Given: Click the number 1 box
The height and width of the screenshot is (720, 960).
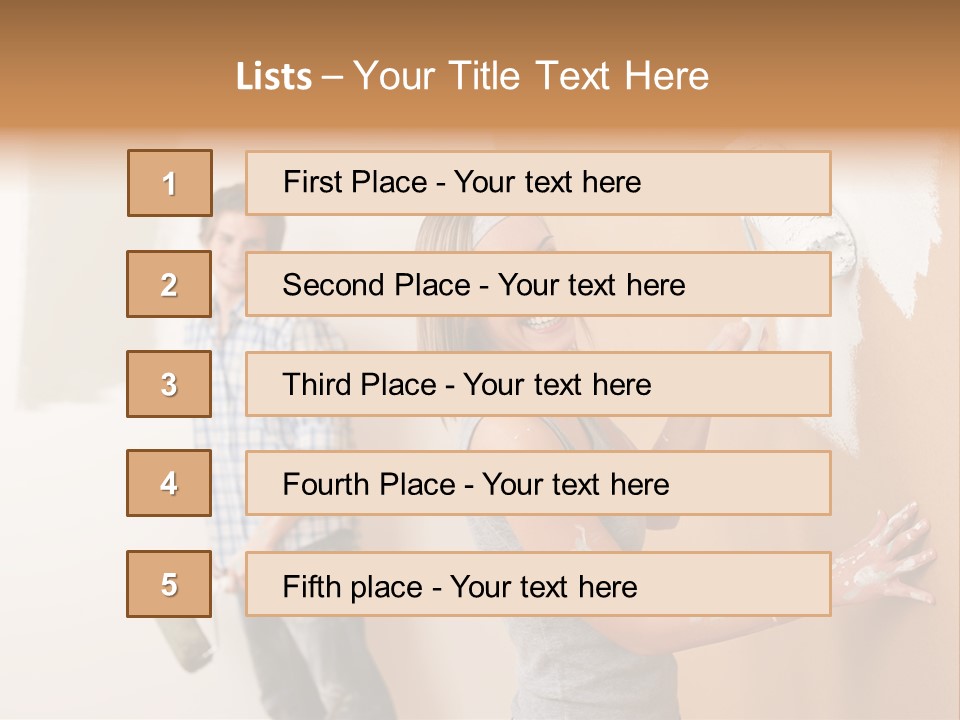Looking at the screenshot, I should (x=170, y=183).
